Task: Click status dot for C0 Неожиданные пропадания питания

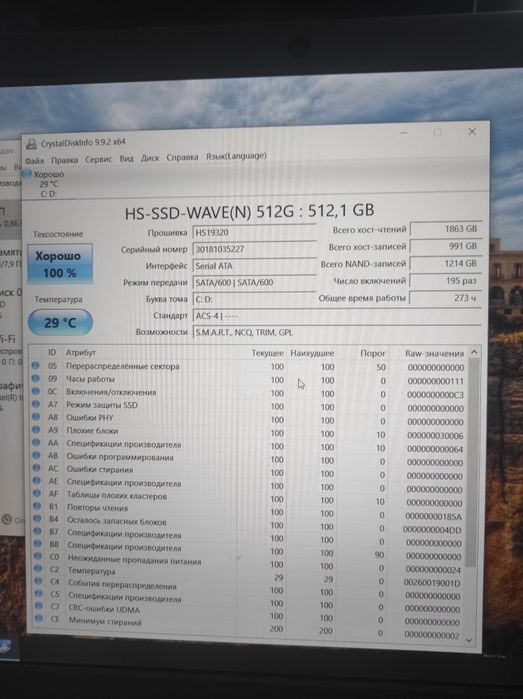Action: [x=38, y=557]
